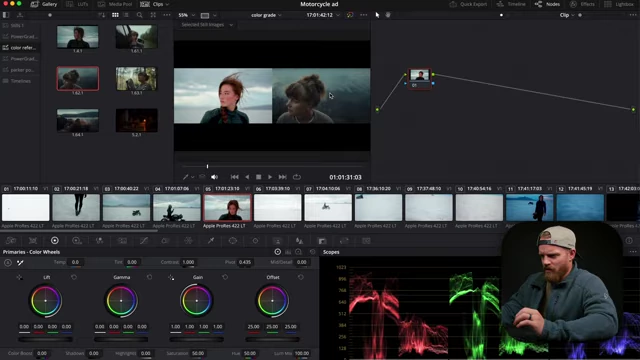Screen dimensions: 640x360
Task: Open the Effects panel
Action: pyautogui.click(x=582, y=4)
